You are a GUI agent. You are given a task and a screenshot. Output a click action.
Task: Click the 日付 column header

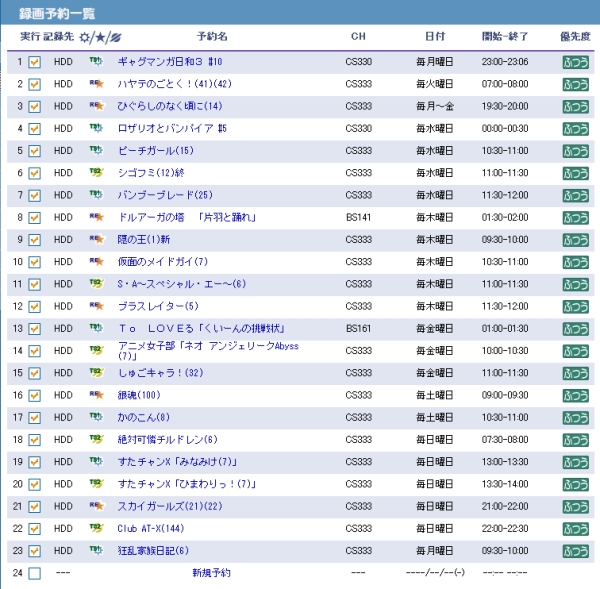click(x=435, y=36)
